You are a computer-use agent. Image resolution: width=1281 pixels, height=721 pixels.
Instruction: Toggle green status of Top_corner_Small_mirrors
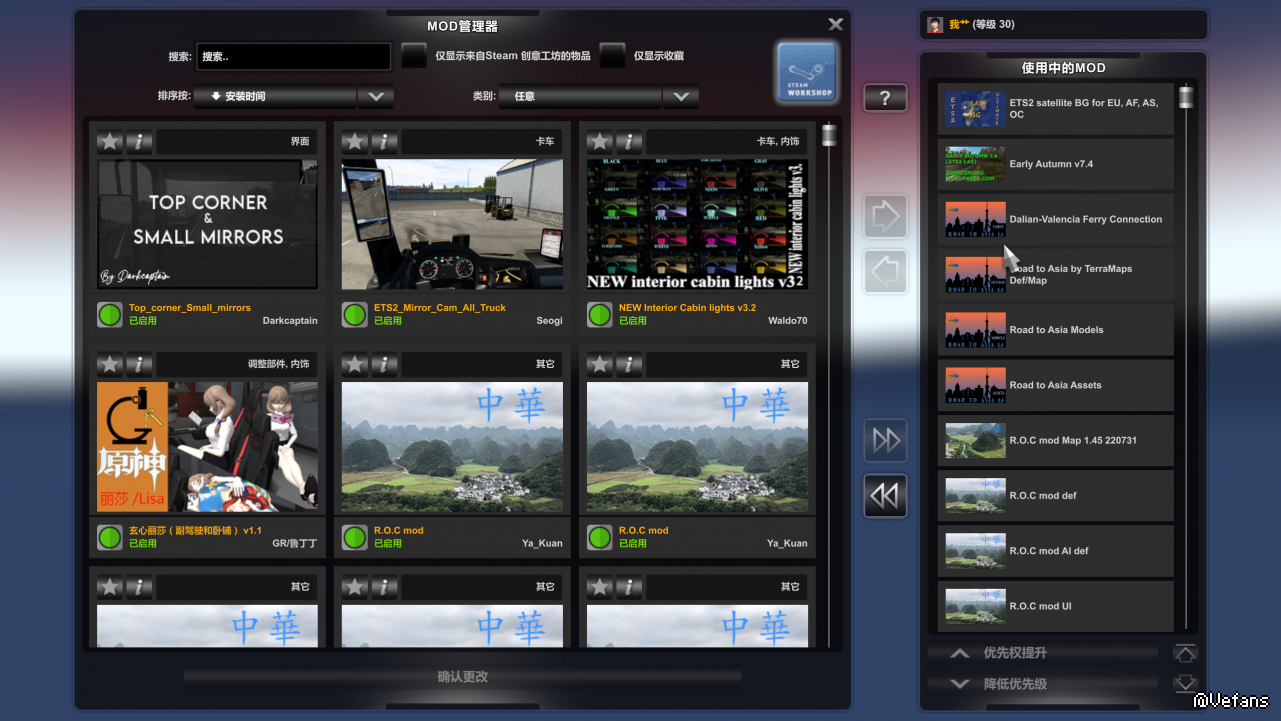110,315
